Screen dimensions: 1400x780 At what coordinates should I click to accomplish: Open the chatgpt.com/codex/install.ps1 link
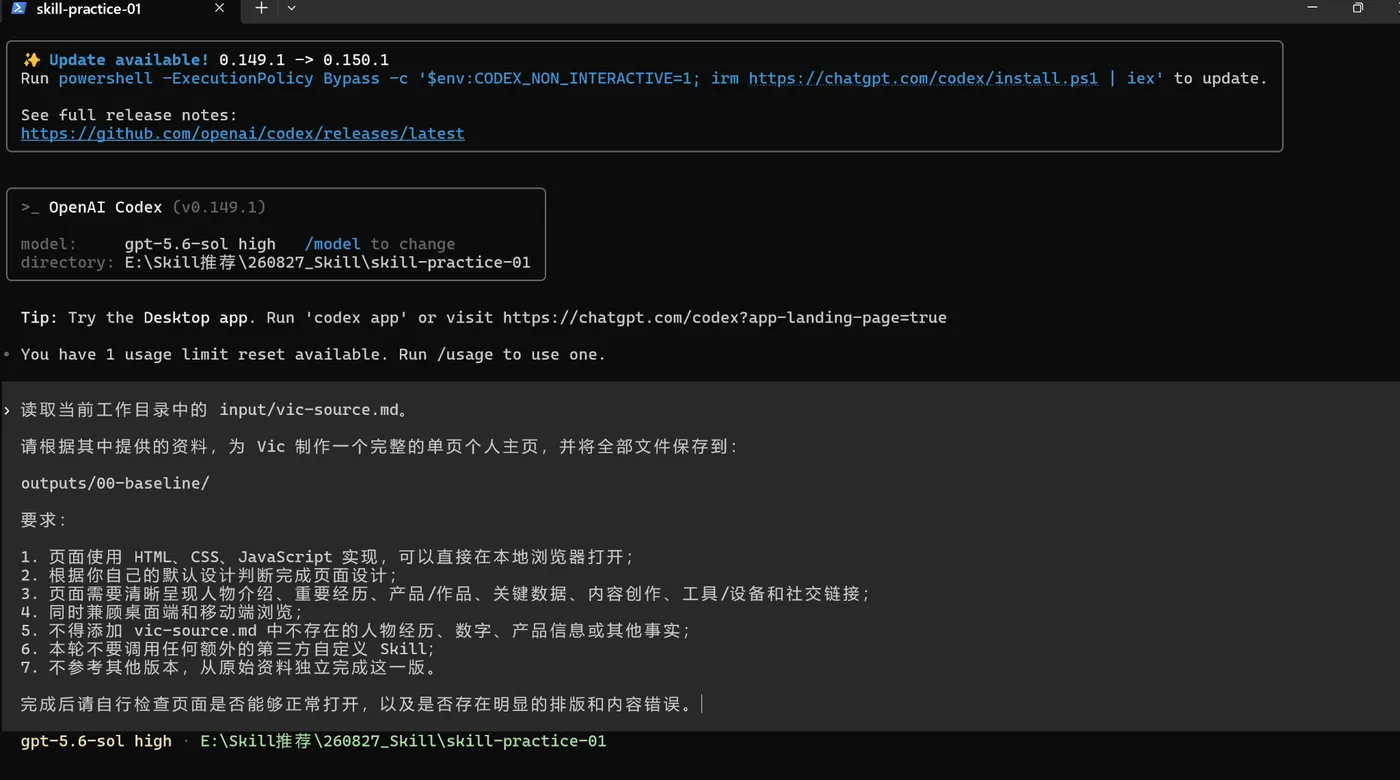coord(923,78)
